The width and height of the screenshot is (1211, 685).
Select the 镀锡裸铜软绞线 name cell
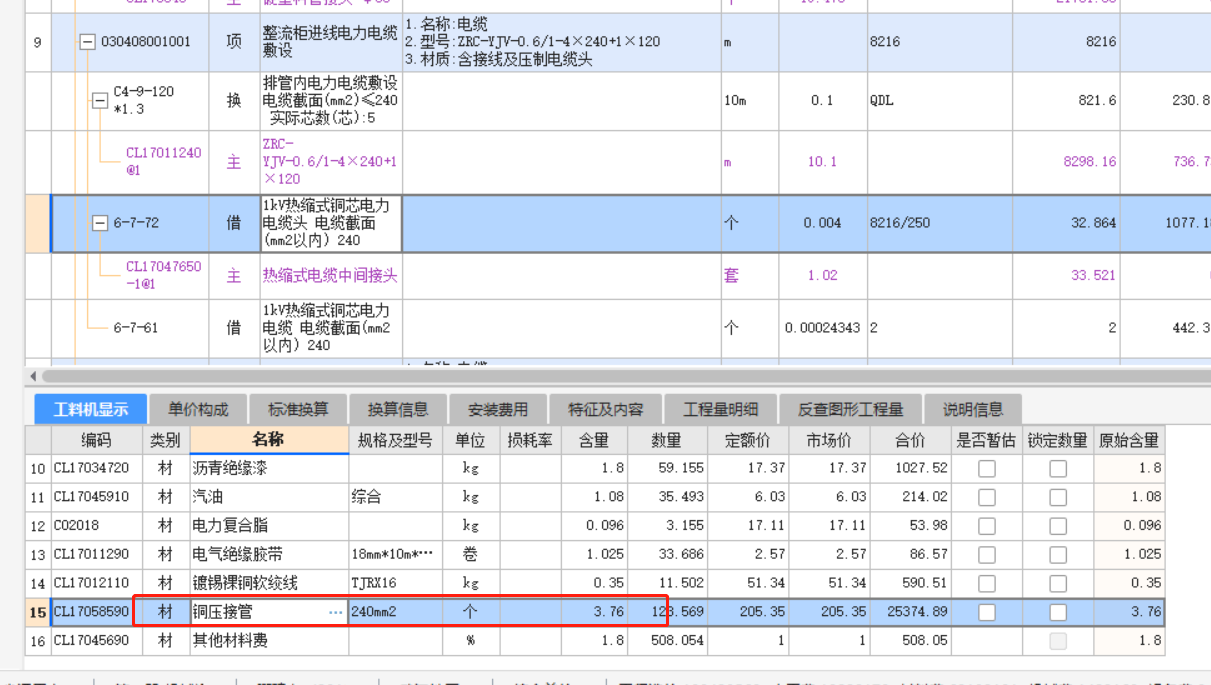click(268, 583)
